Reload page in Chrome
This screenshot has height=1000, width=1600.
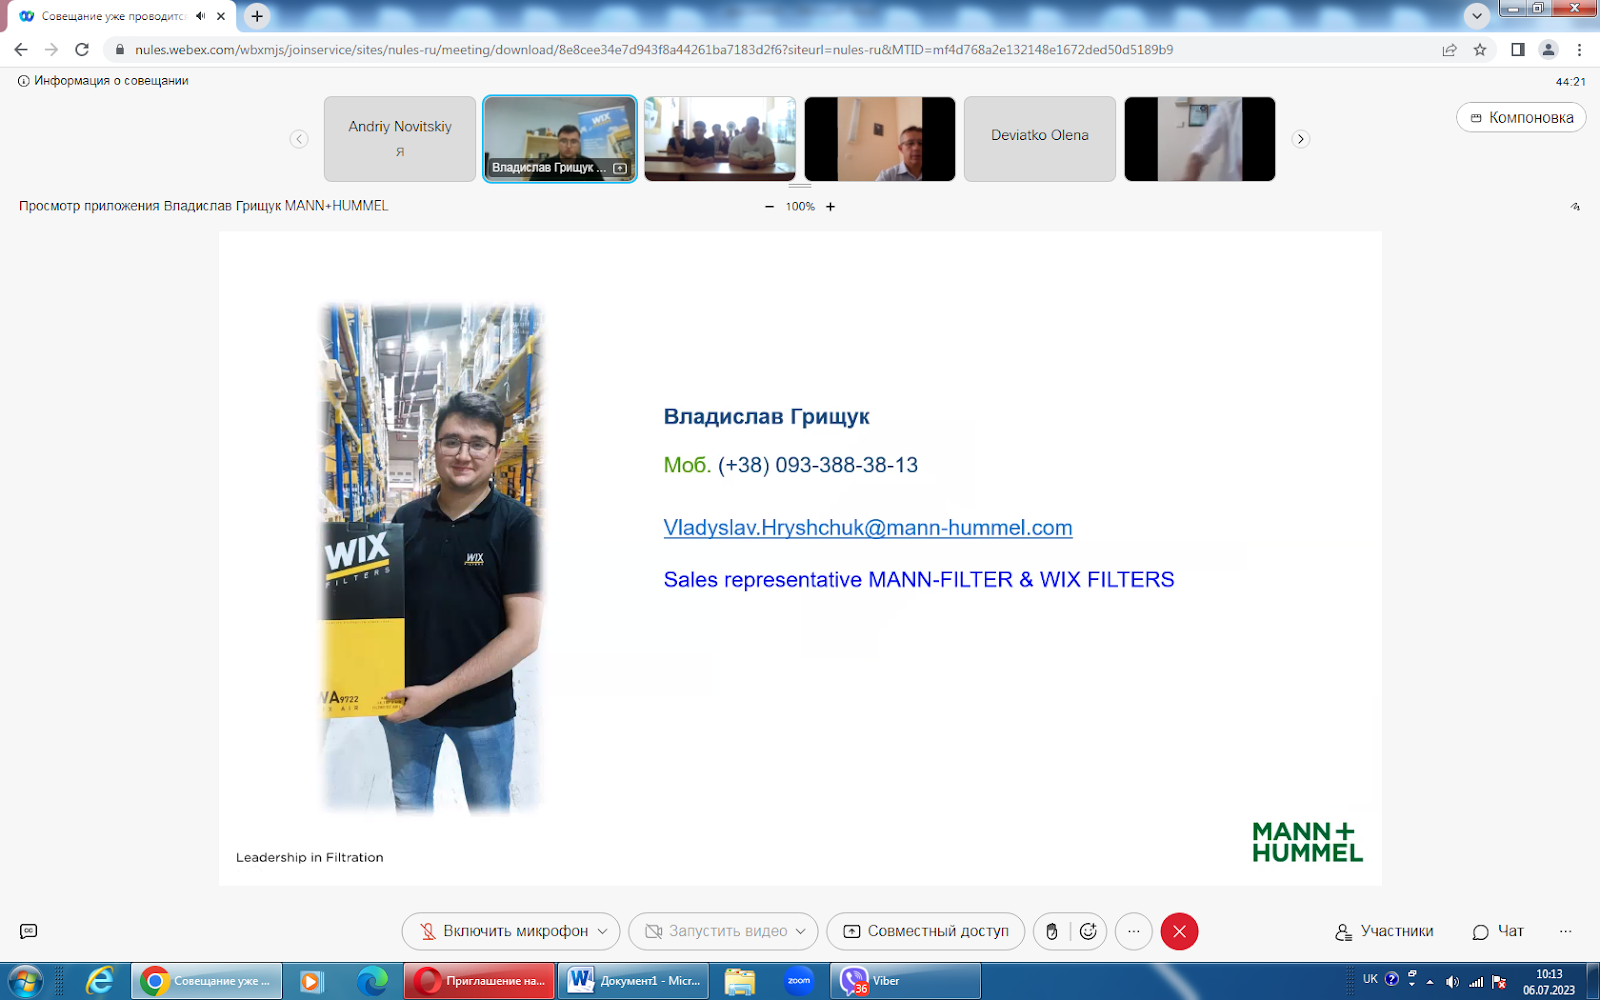pos(82,49)
